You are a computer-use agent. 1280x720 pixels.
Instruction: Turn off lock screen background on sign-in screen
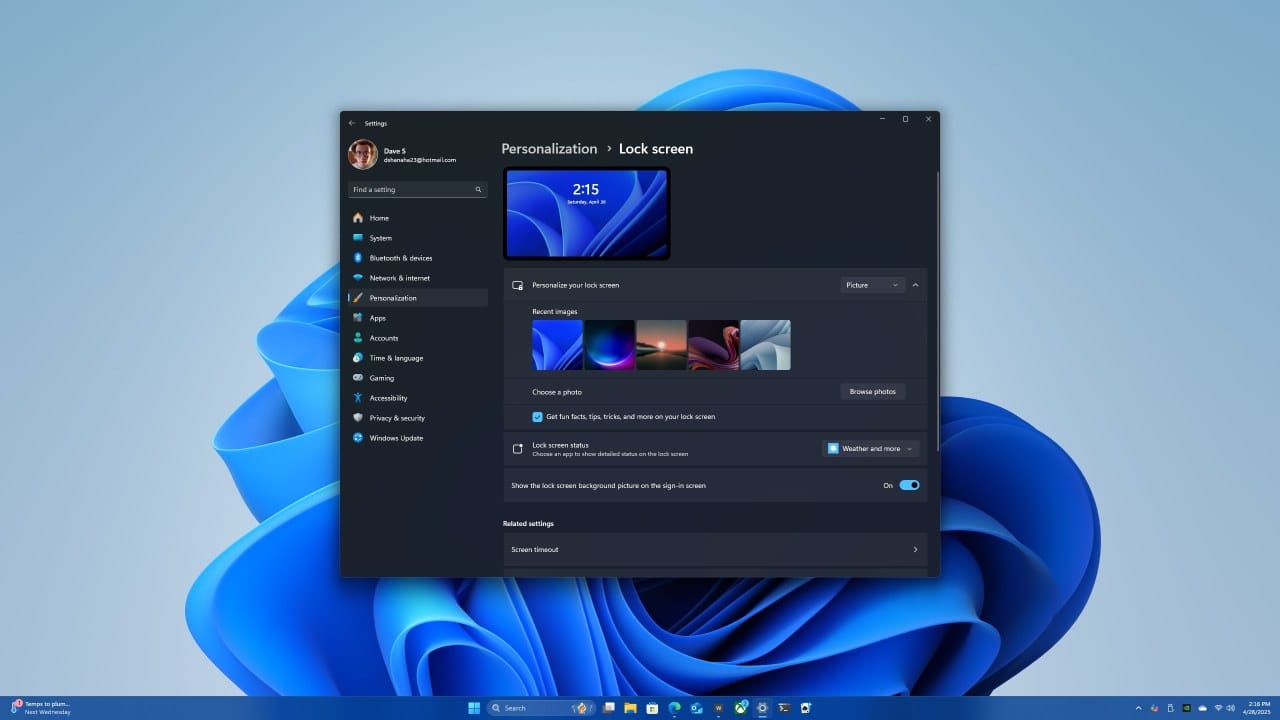[x=908, y=485]
